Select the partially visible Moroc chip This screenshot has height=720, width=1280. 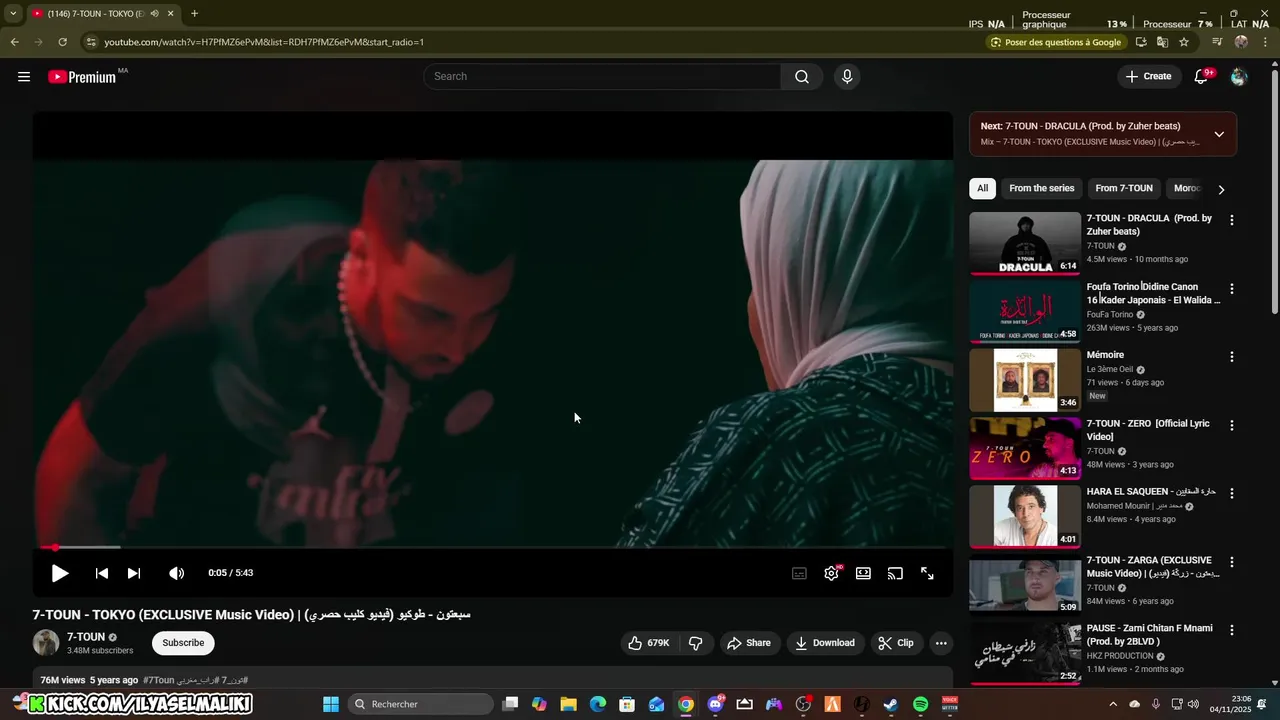tap(1187, 188)
